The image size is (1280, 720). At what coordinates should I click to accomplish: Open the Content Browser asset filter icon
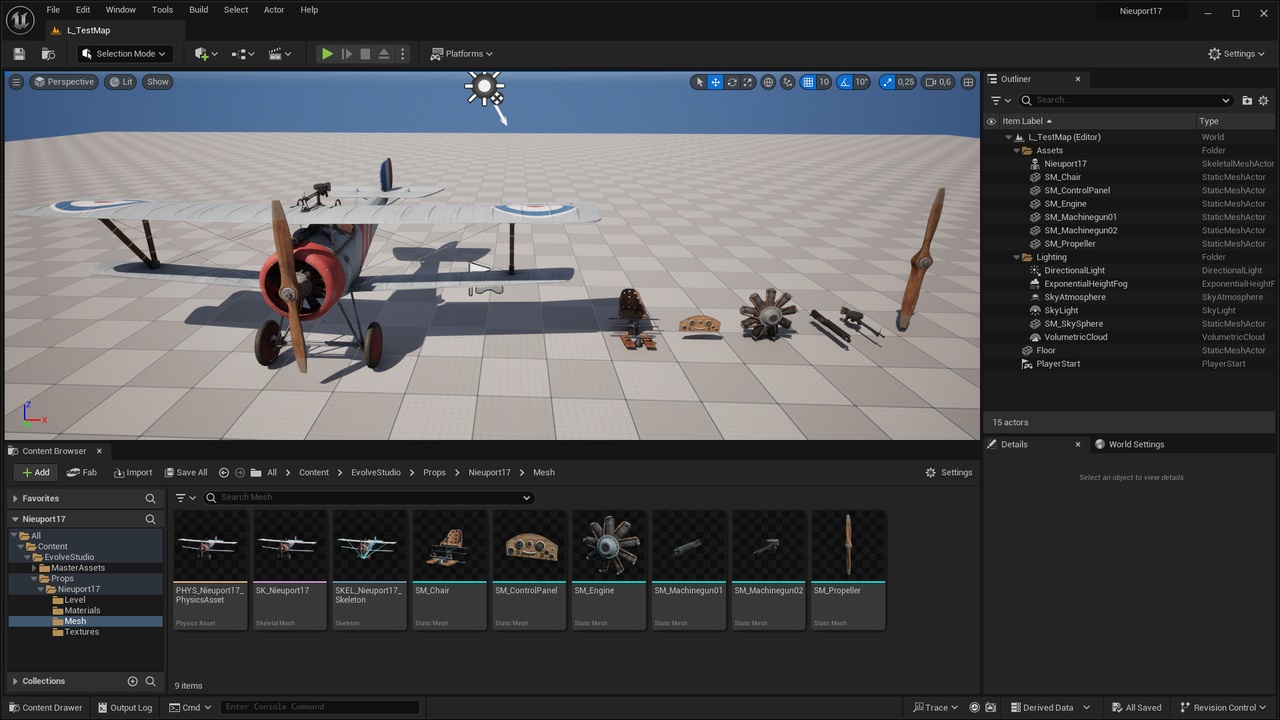coord(186,498)
